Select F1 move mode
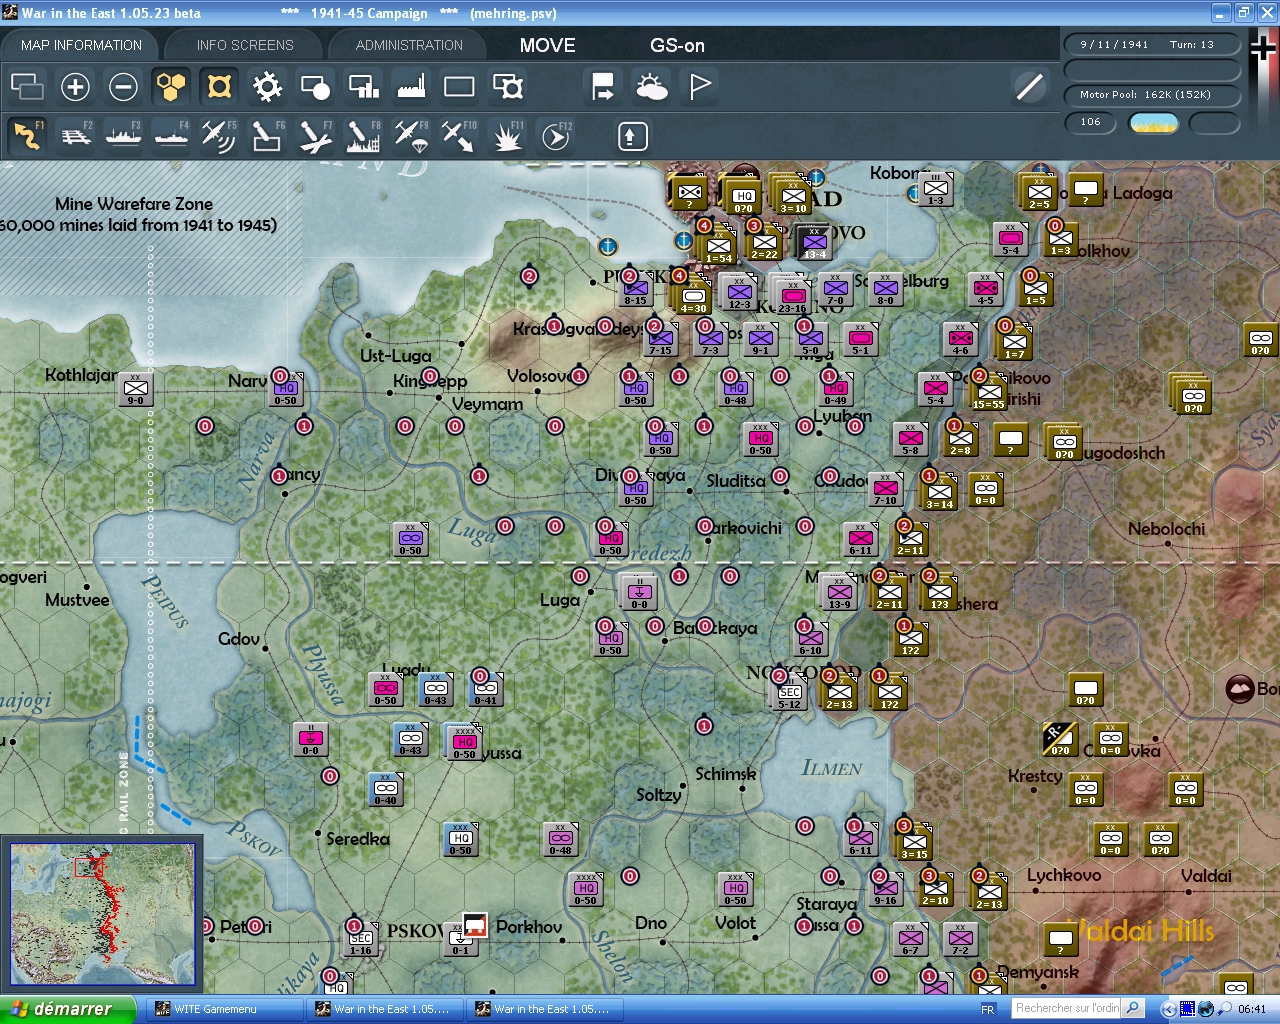 pyautogui.click(x=27, y=135)
